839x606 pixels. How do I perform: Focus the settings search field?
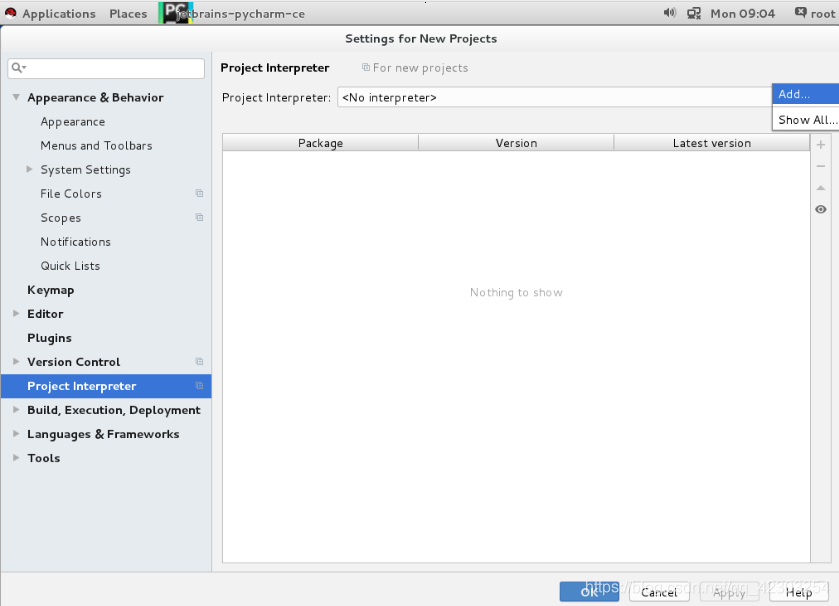point(106,68)
